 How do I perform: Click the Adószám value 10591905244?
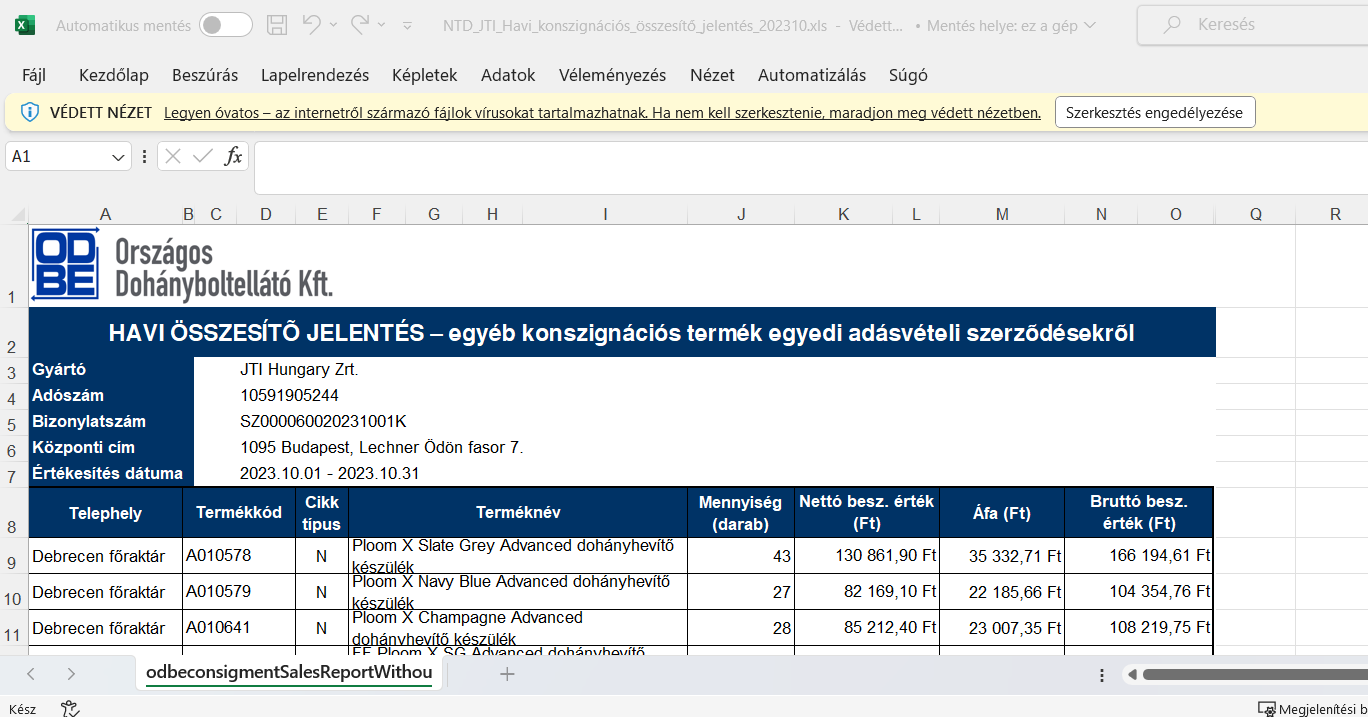[289, 396]
